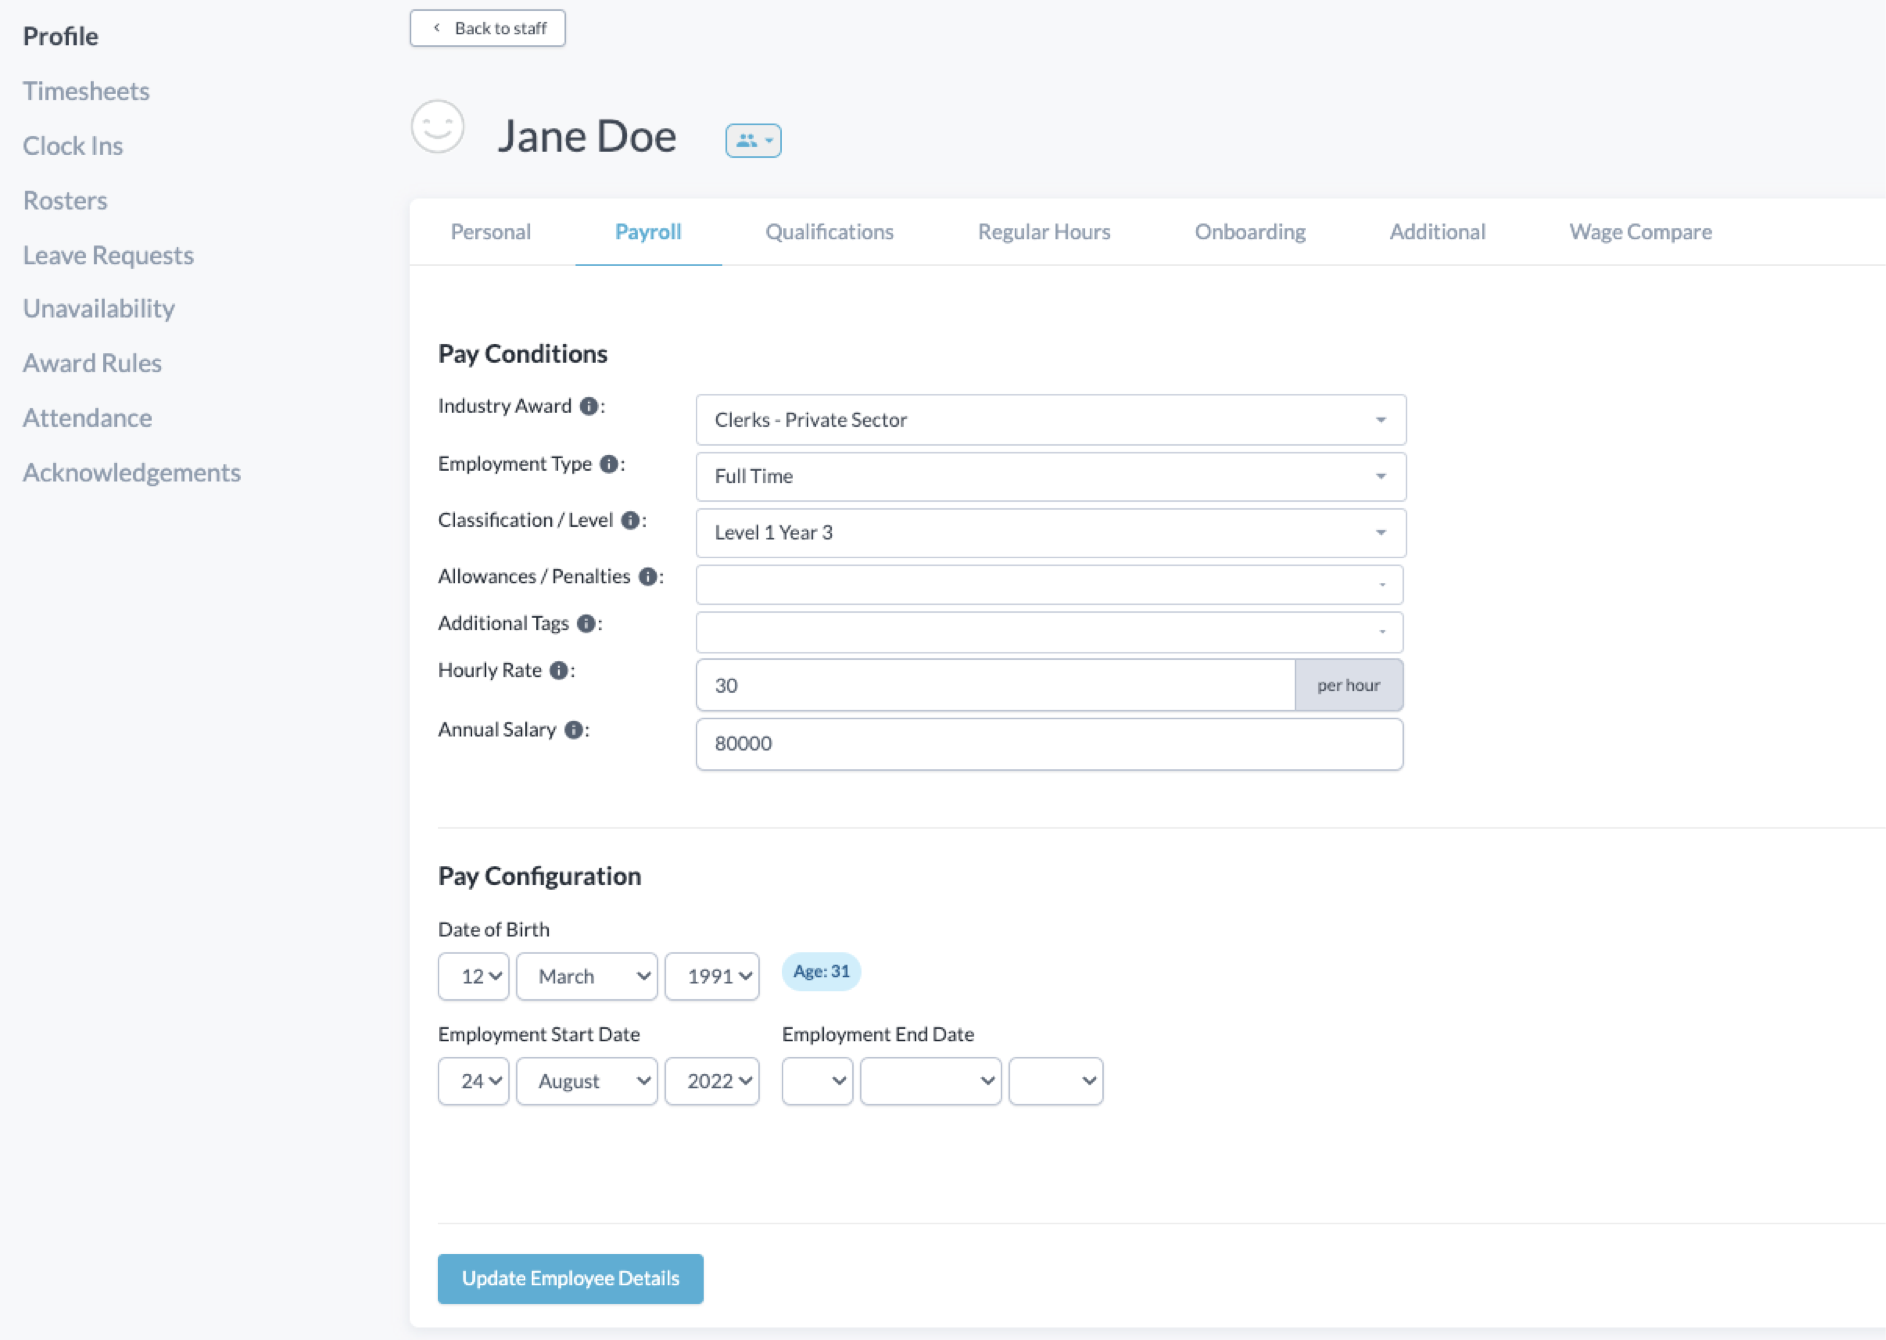Click into the Annual Salary field
Screen dimensions: 1886x1340
pos(1049,744)
